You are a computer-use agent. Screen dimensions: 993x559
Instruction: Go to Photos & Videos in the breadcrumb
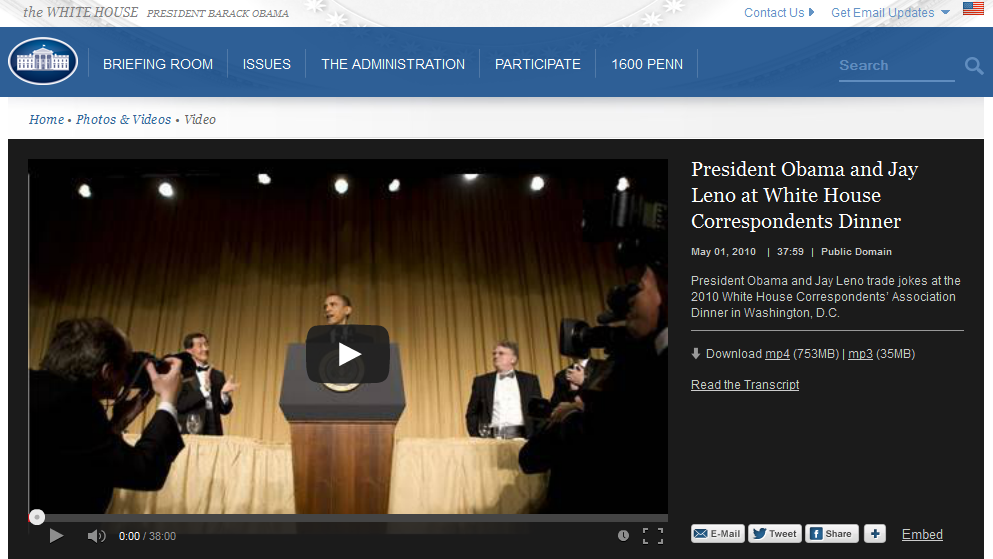pos(123,119)
